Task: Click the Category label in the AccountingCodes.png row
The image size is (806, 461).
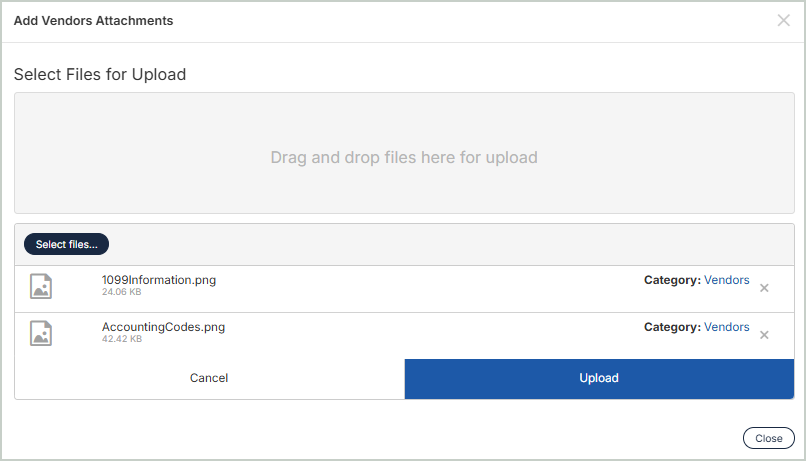Action: tap(672, 327)
